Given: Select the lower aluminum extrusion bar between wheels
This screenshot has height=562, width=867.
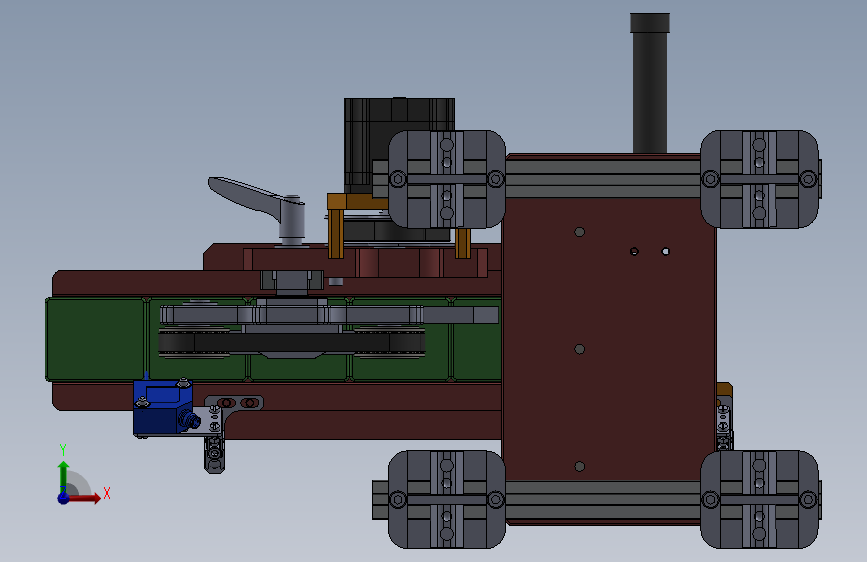Looking at the screenshot, I should tap(603, 500).
